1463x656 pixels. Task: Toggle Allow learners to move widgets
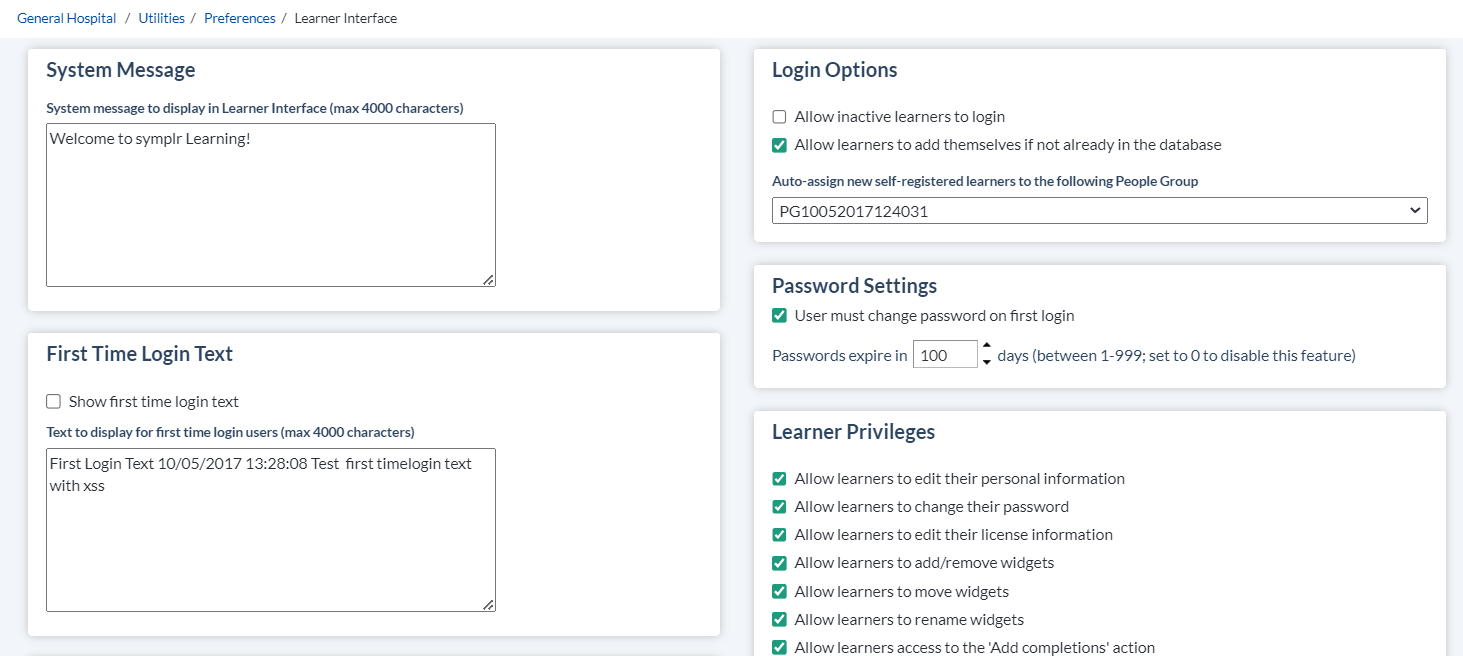pos(780,592)
